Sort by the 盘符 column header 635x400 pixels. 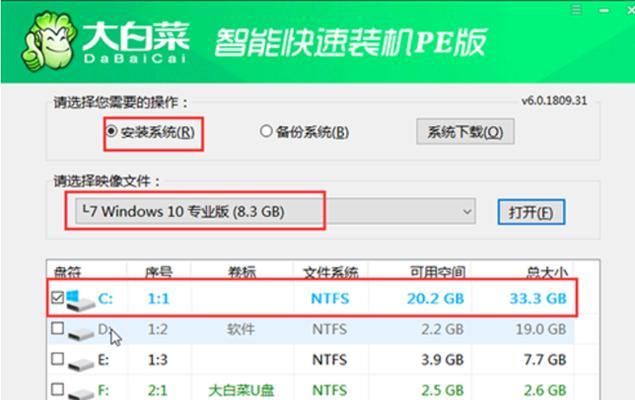[68, 272]
